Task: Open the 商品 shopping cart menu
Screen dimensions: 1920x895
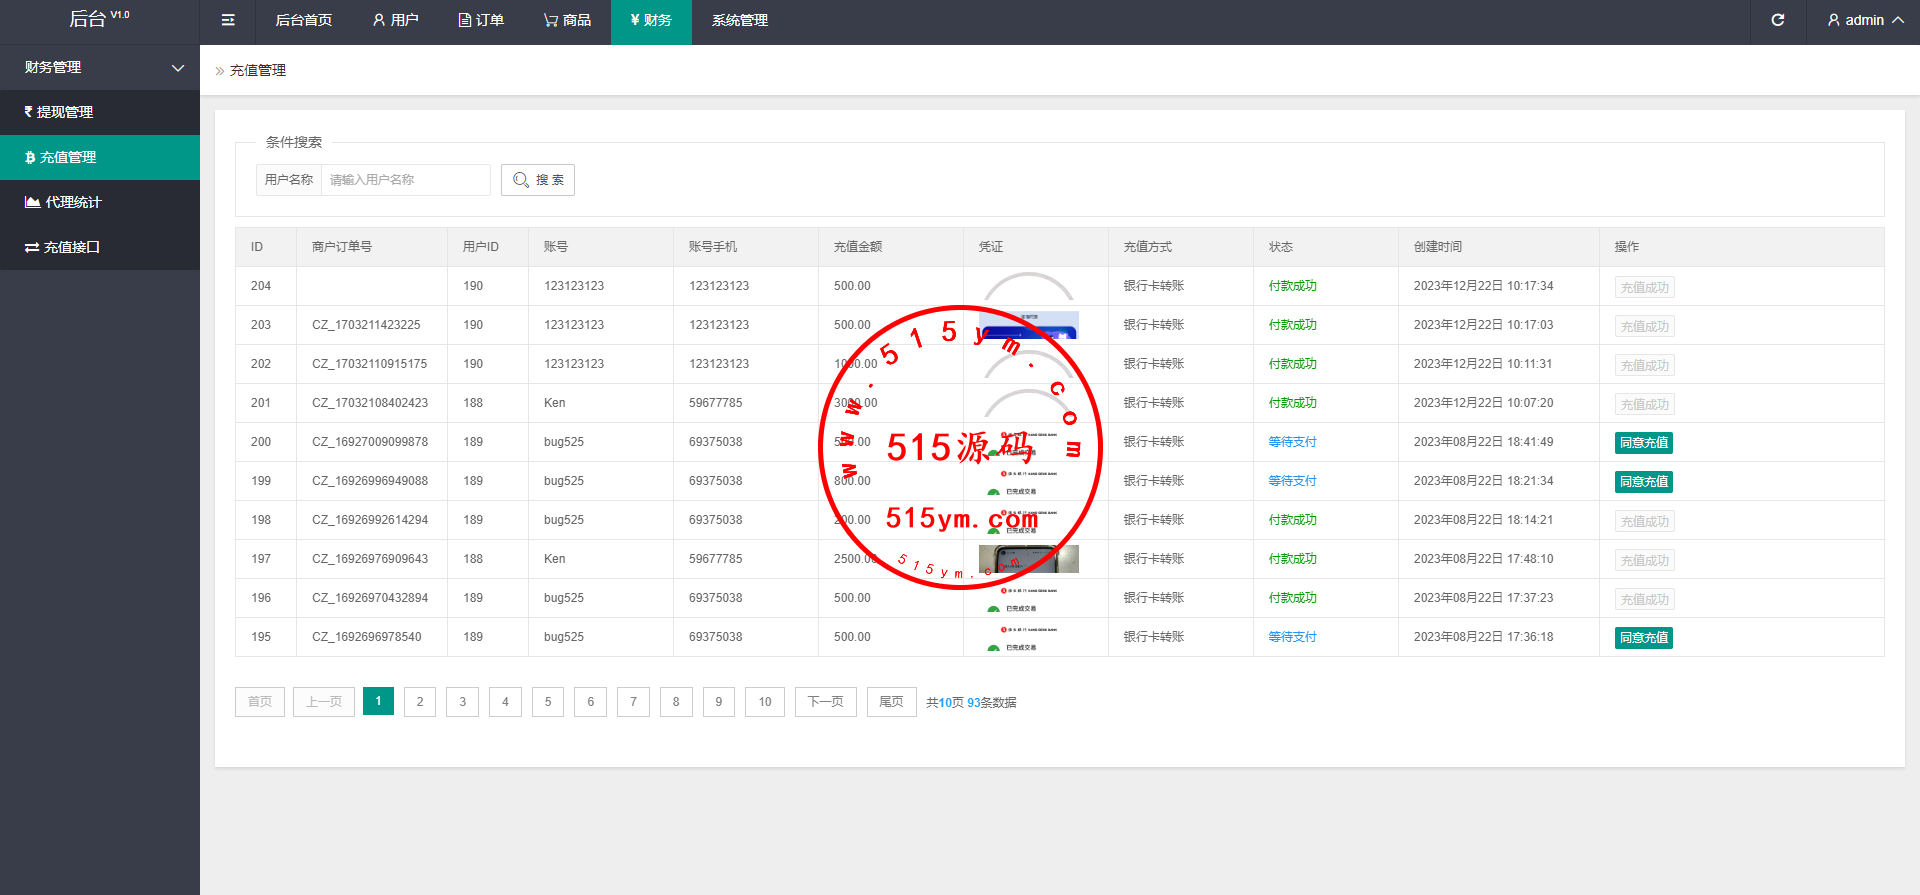Action: click(x=567, y=20)
